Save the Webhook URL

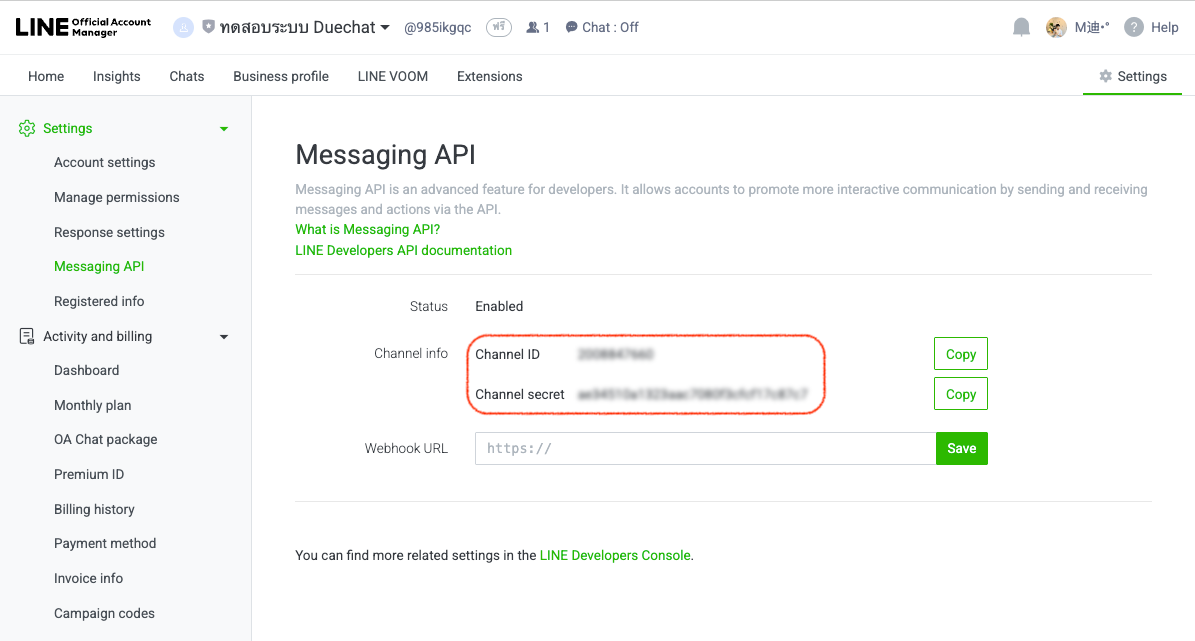[x=961, y=448]
